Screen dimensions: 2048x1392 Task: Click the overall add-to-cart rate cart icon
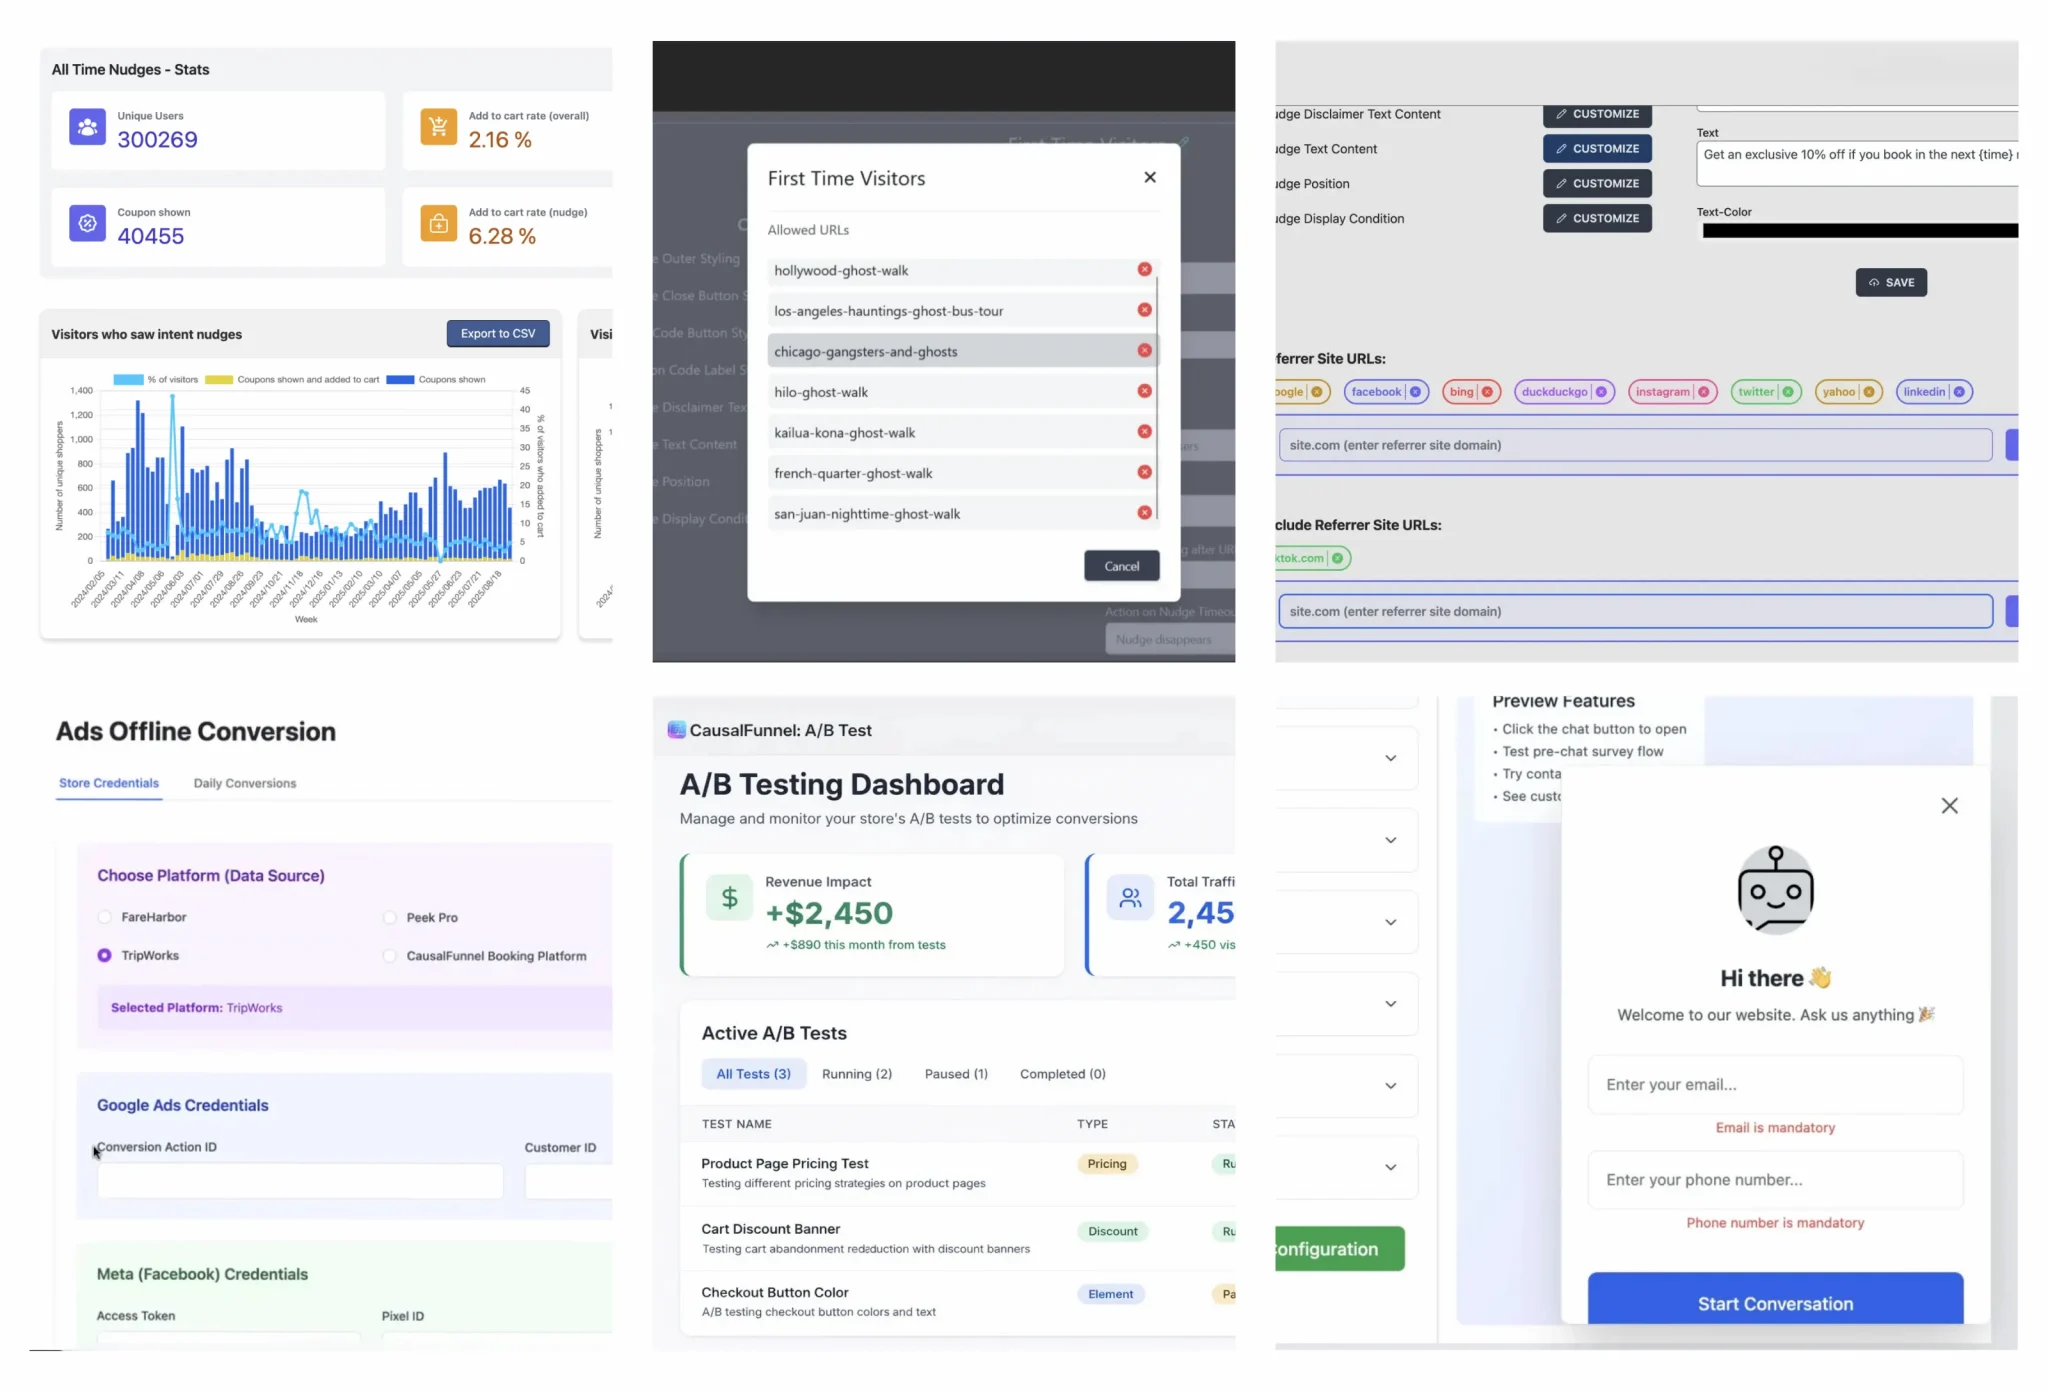point(438,127)
